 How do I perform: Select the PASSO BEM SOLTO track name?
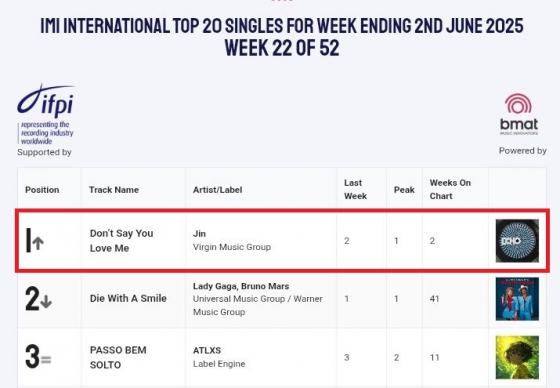(118, 357)
